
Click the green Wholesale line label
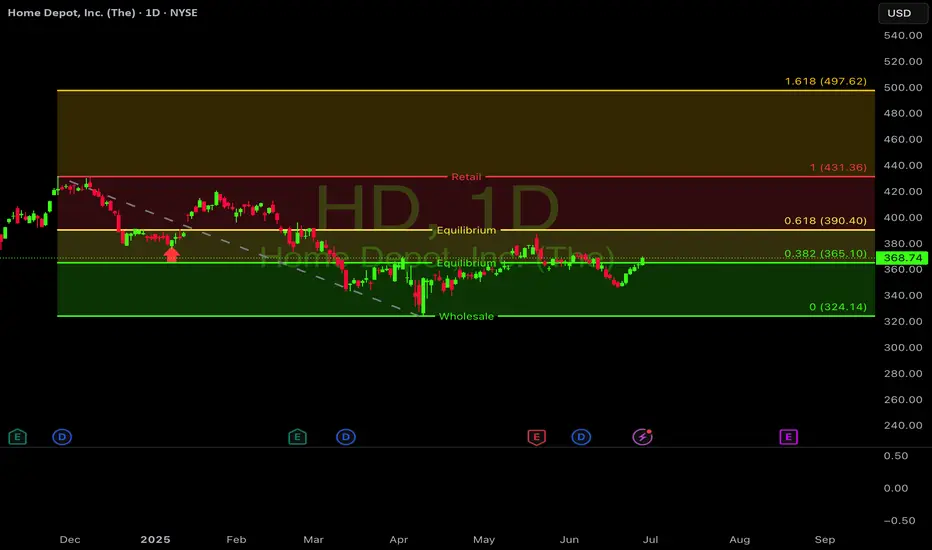(x=466, y=316)
